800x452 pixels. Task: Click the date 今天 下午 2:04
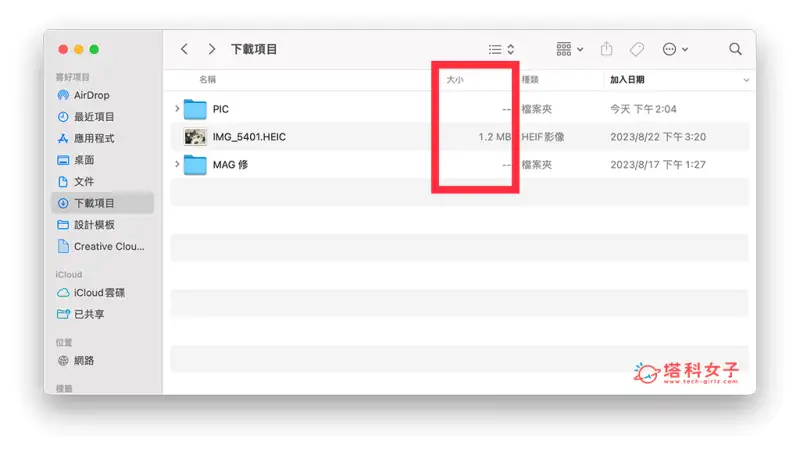pos(643,109)
